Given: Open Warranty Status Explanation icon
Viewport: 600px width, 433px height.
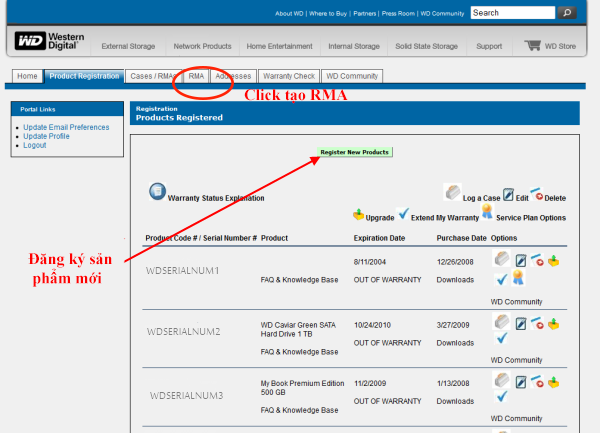Looking at the screenshot, I should [x=157, y=191].
